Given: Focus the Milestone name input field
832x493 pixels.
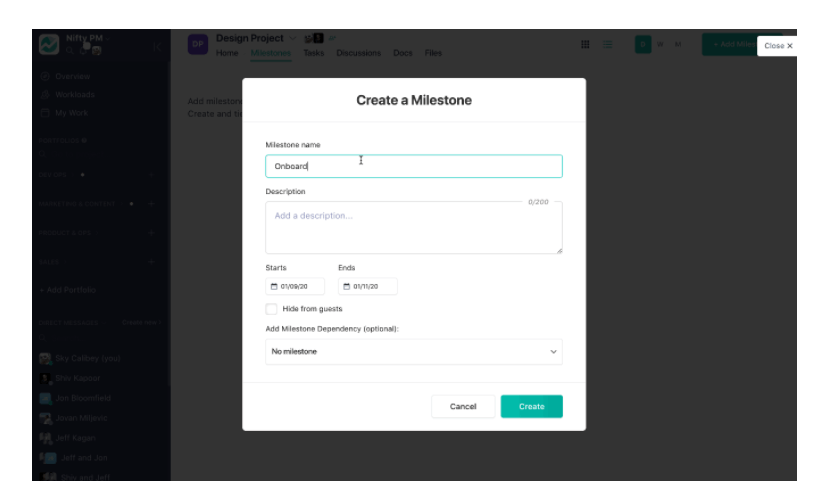Looking at the screenshot, I should point(414,166).
